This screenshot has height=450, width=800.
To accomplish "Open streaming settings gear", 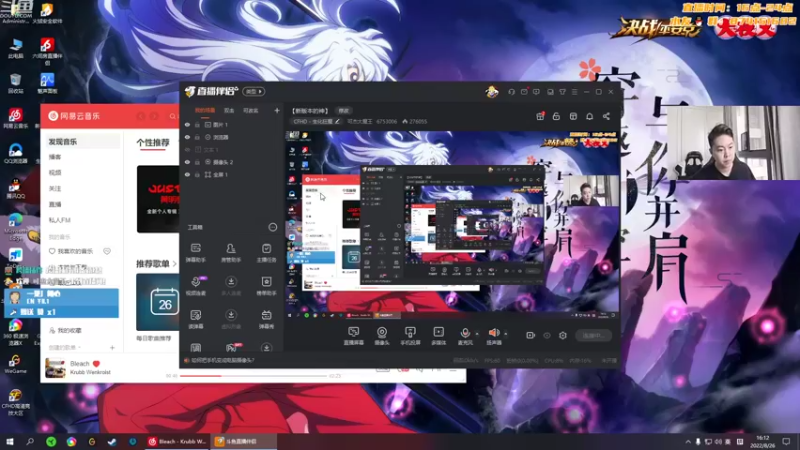I will tap(563, 335).
